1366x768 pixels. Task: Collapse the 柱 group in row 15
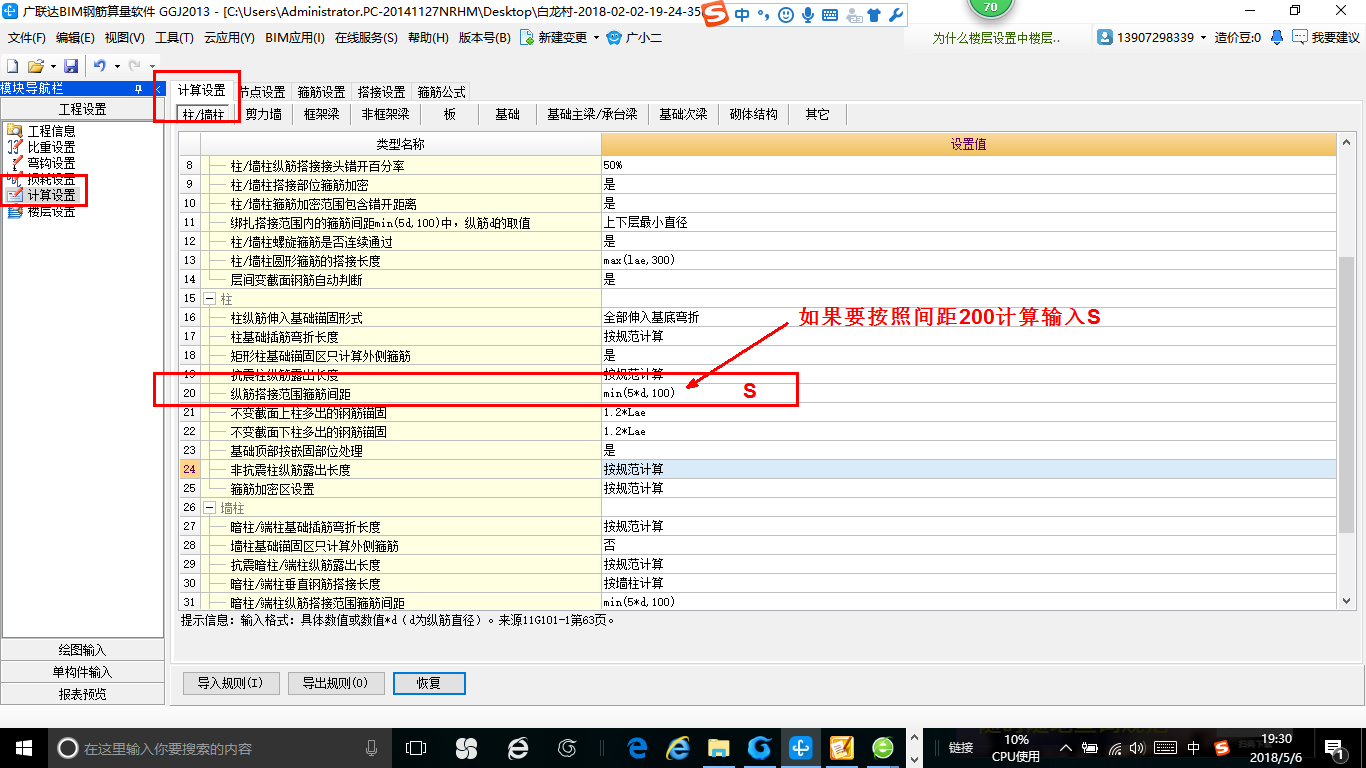tap(210, 298)
